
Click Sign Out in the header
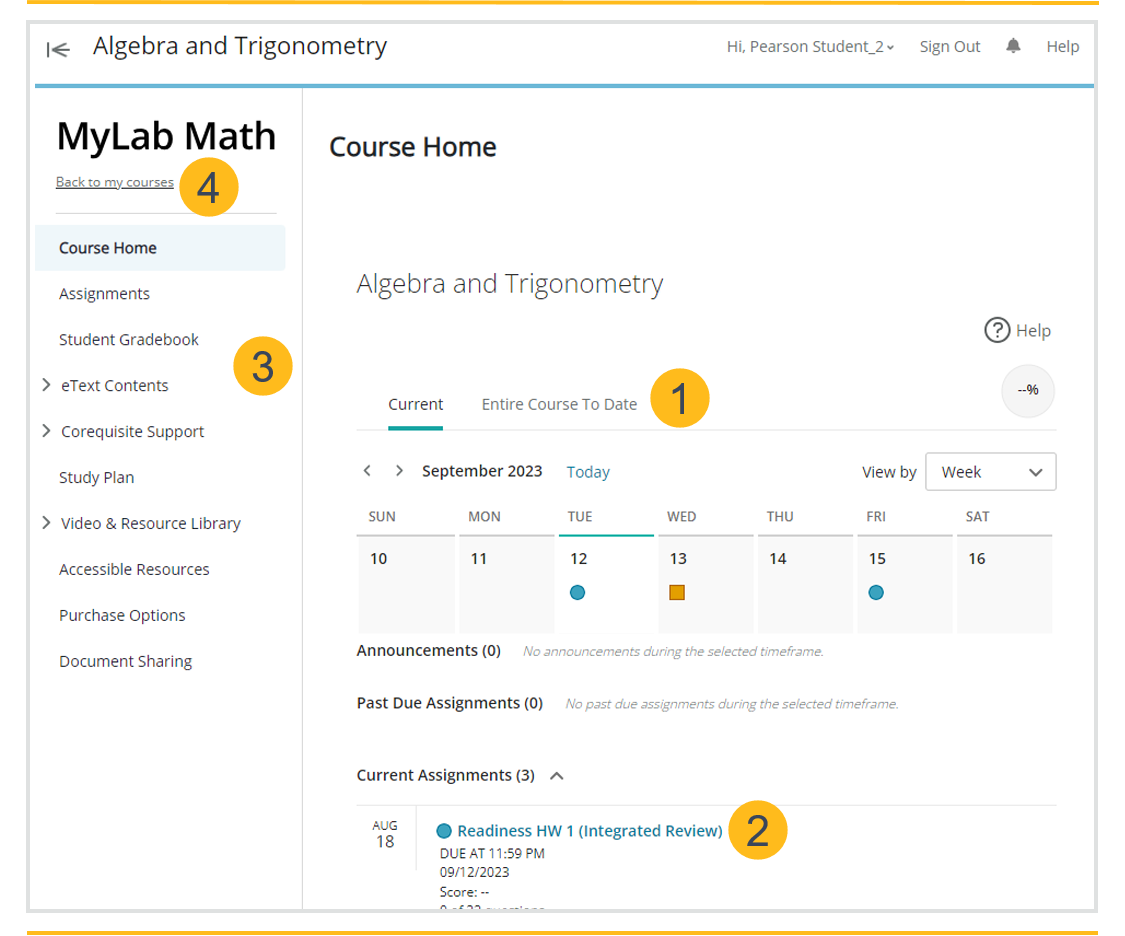[x=949, y=47]
